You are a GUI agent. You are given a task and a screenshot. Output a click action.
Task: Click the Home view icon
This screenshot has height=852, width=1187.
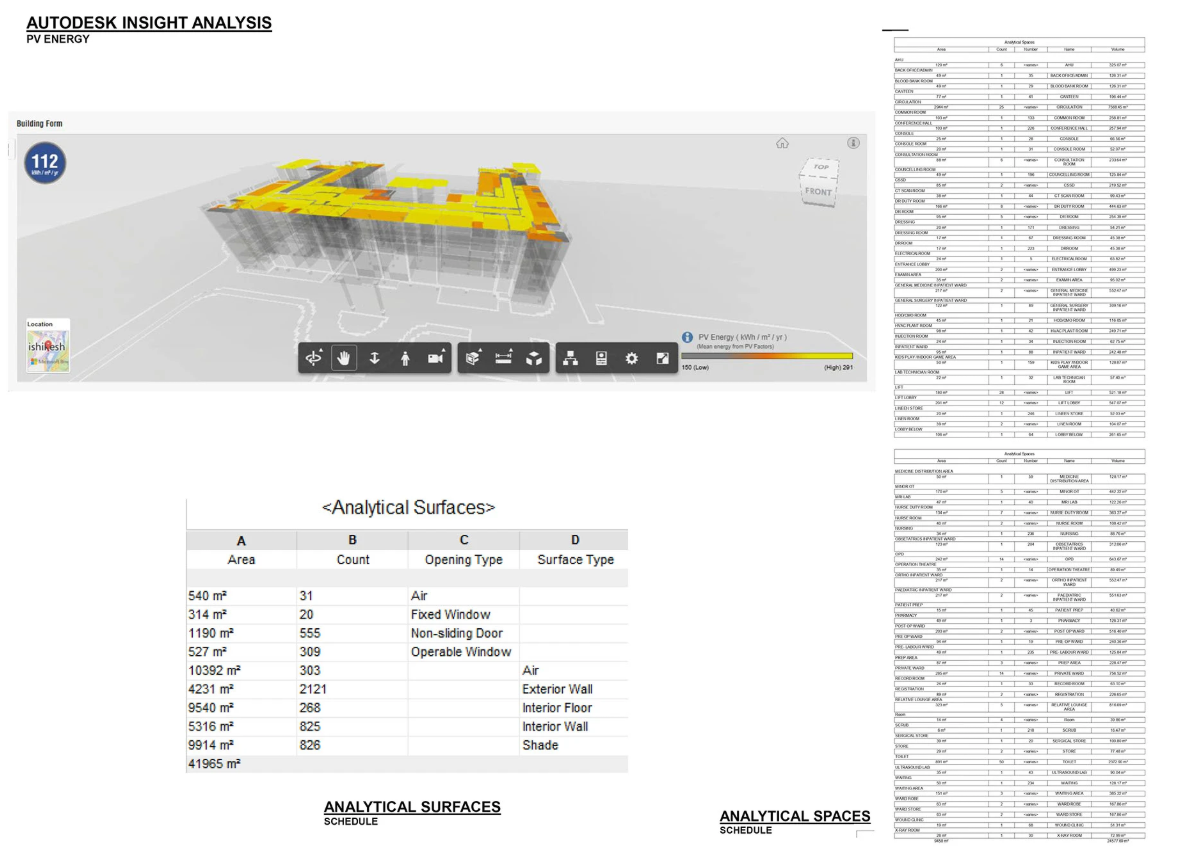(782, 143)
